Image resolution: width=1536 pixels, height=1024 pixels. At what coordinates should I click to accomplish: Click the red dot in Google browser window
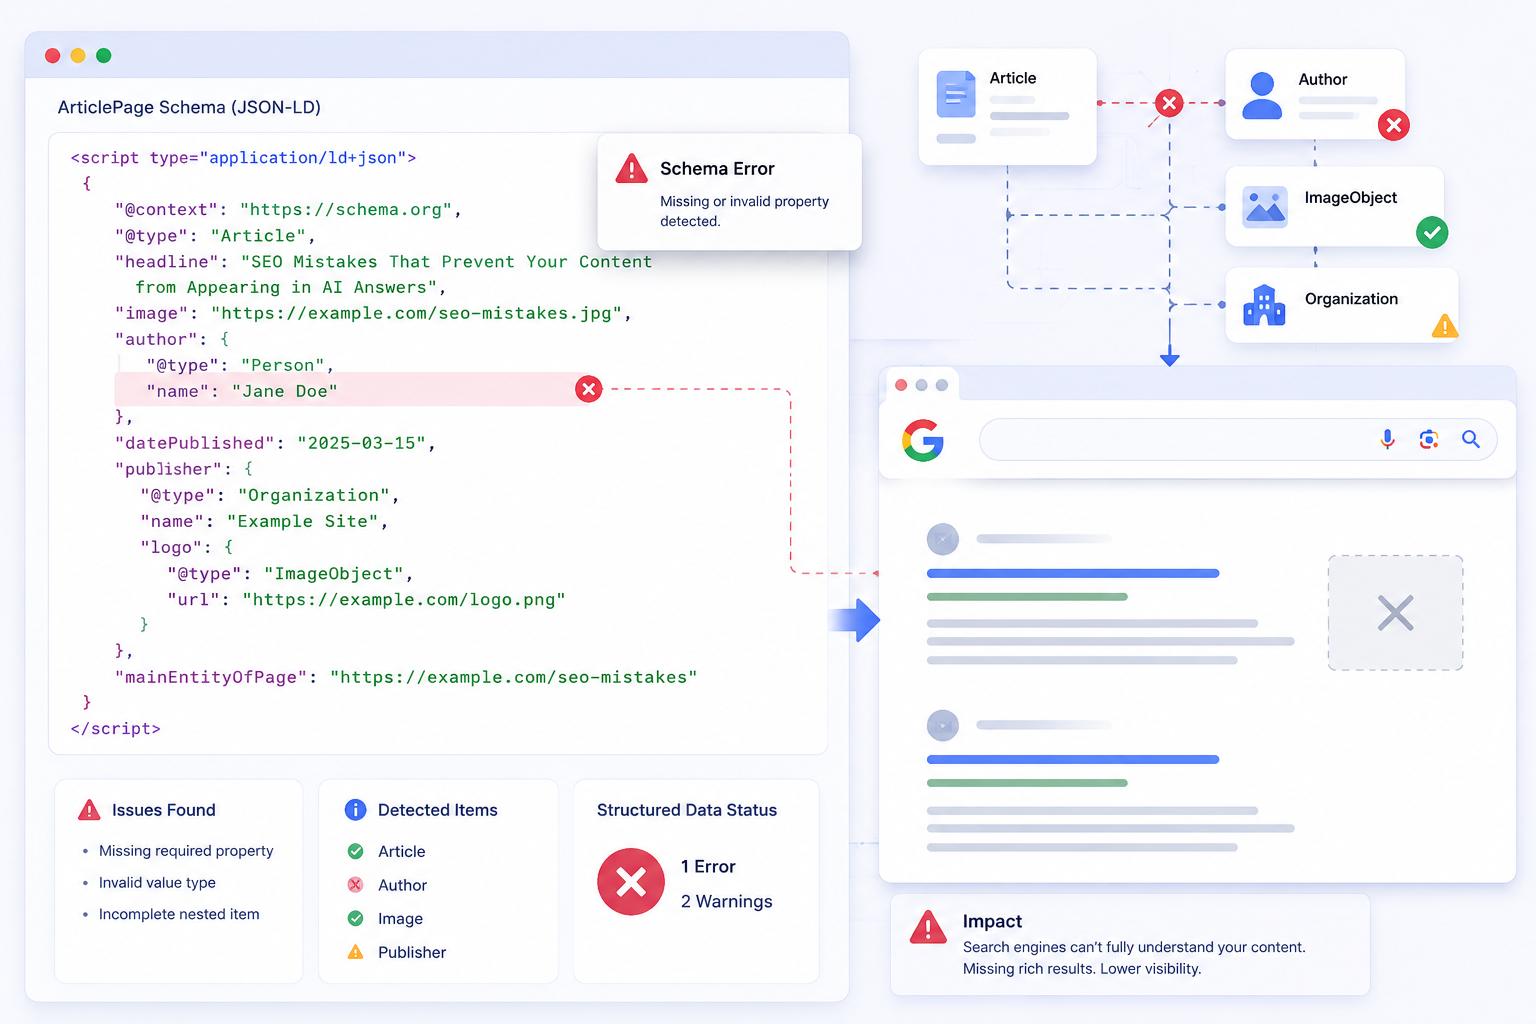click(x=901, y=385)
